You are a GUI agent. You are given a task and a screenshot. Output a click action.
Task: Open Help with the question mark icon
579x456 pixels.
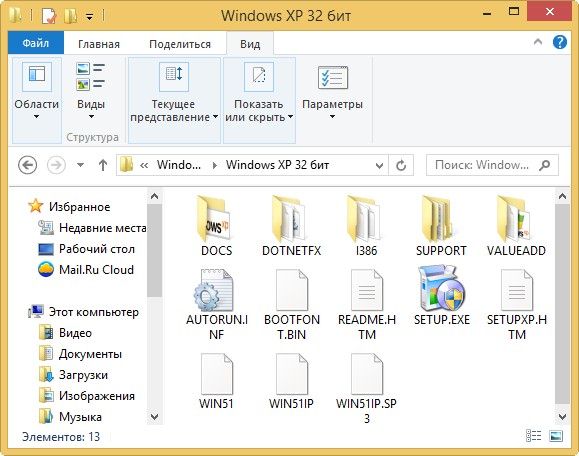pos(560,42)
